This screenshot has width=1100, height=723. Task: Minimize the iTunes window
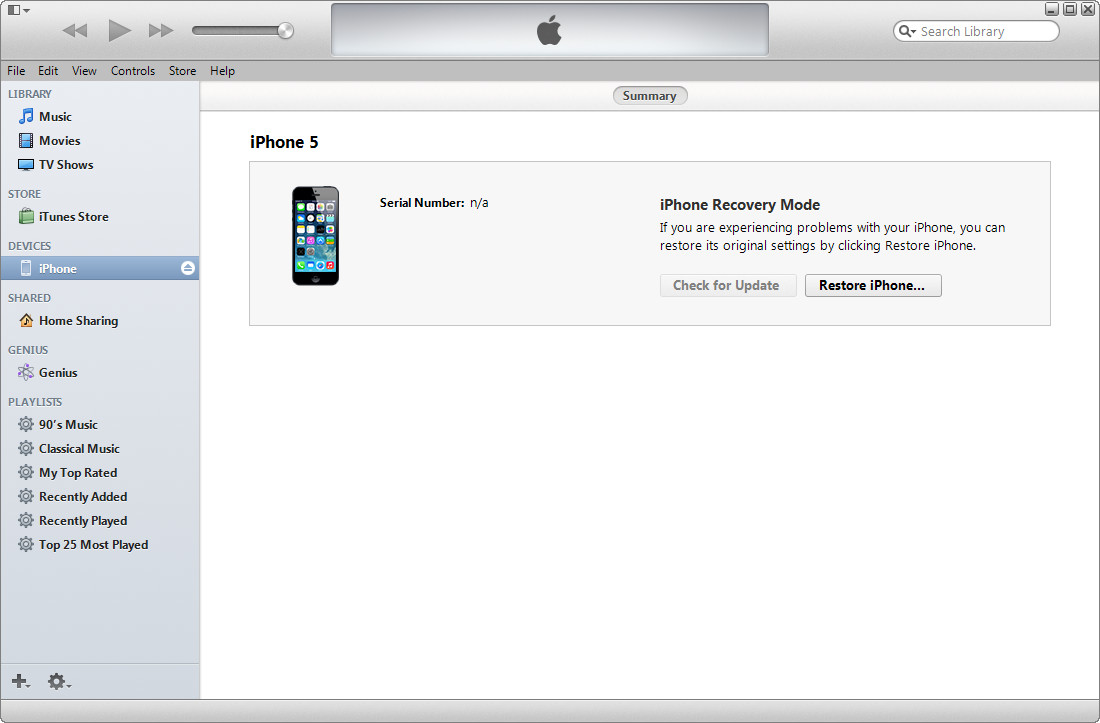[x=1052, y=9]
